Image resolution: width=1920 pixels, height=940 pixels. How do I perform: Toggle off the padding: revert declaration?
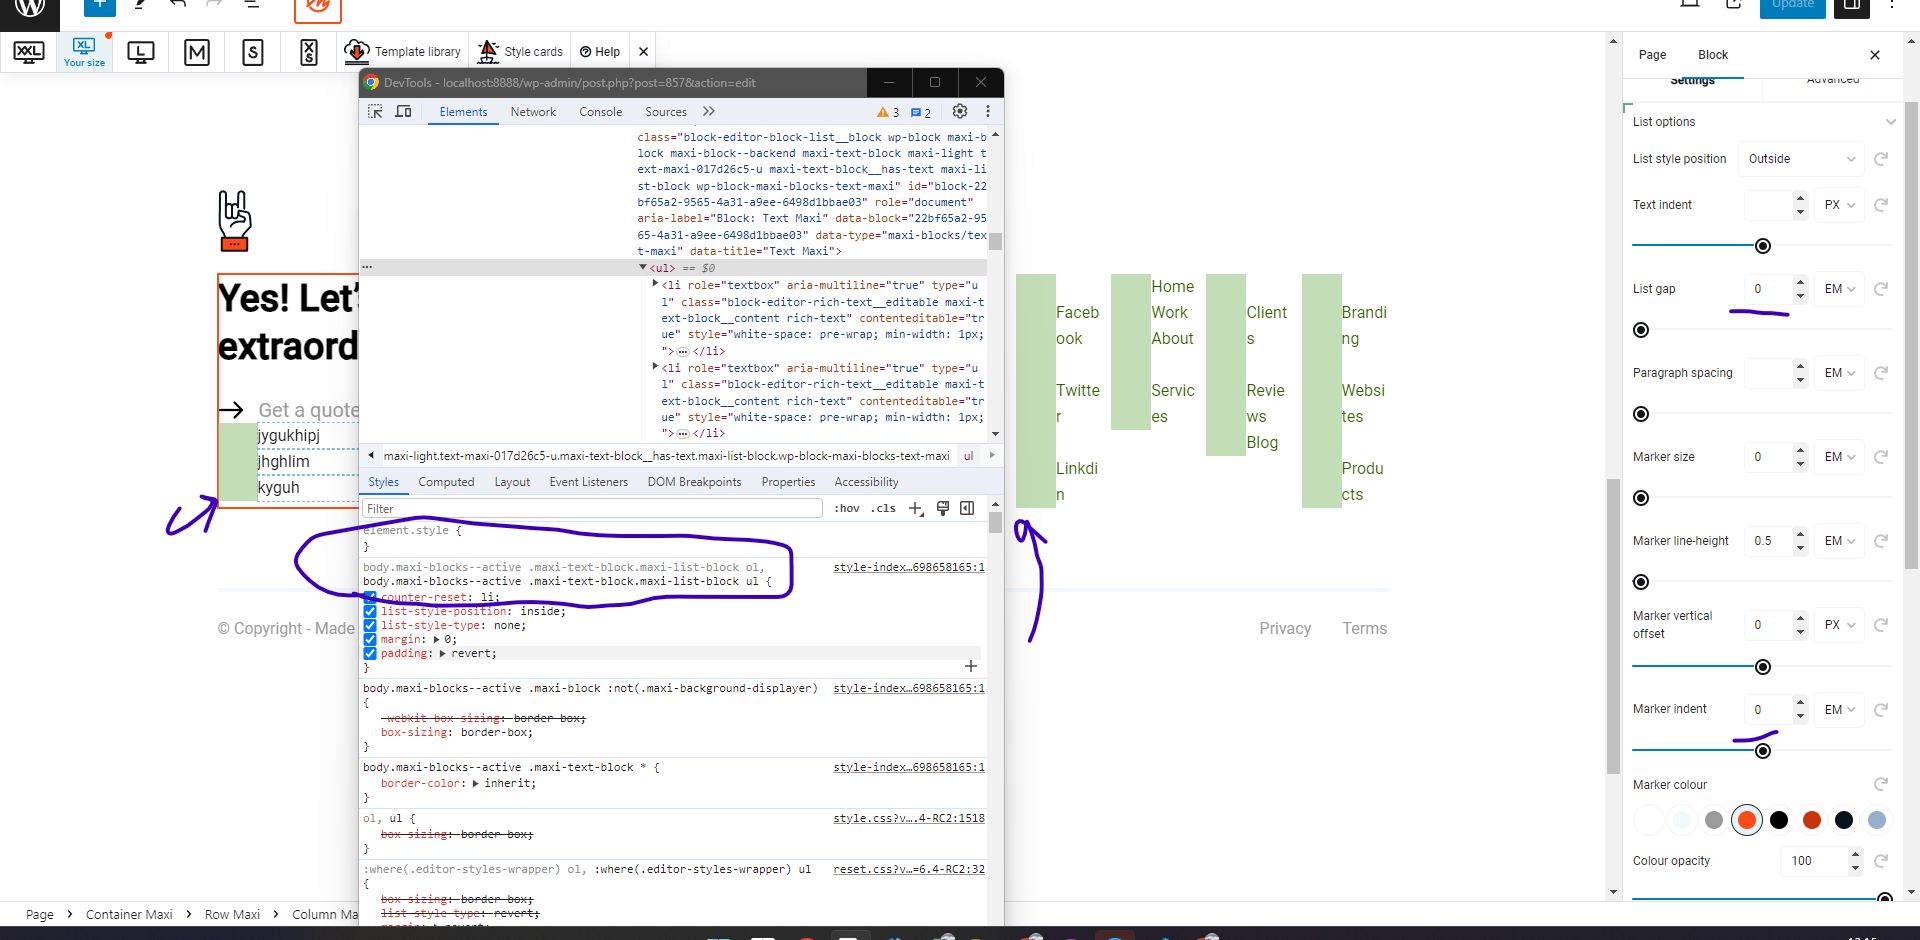[371, 653]
